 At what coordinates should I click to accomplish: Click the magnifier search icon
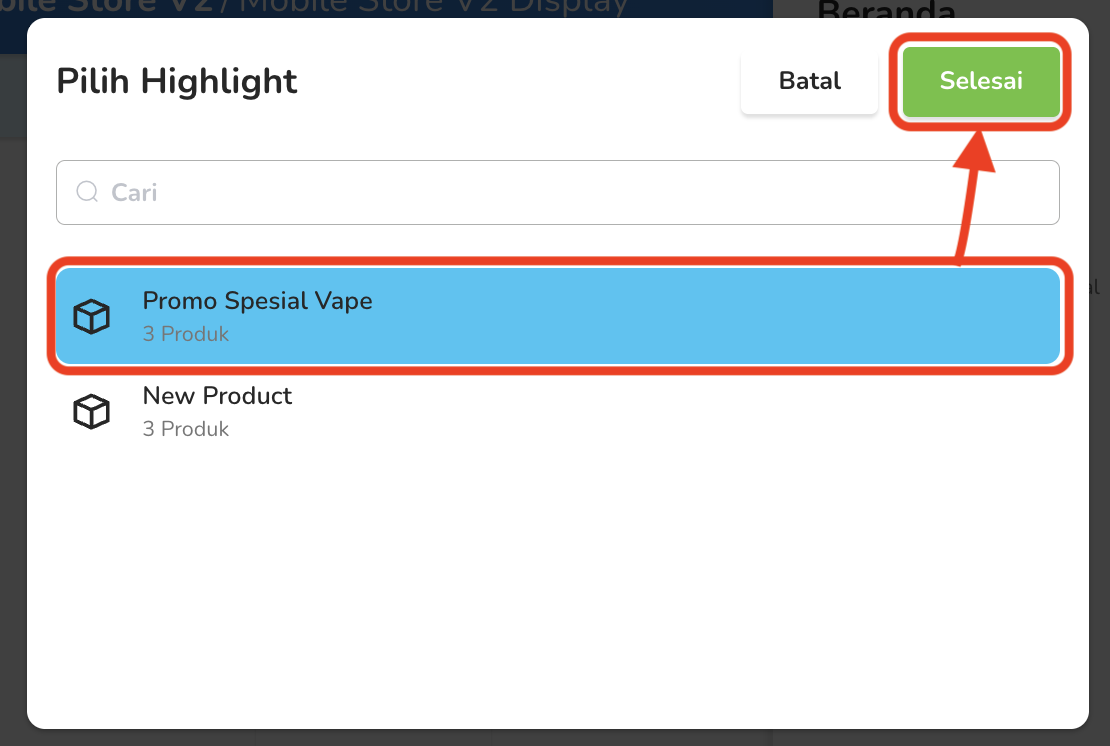pos(87,192)
